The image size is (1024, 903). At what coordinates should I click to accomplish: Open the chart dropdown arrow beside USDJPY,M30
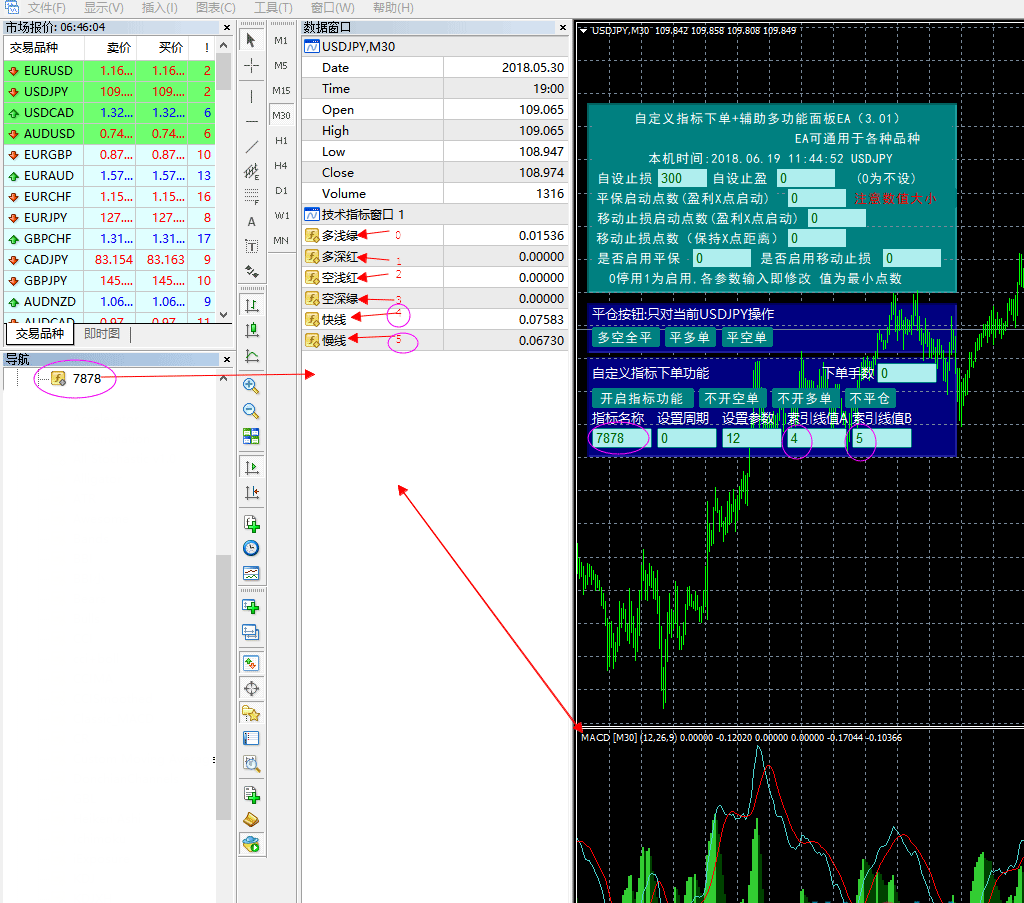pyautogui.click(x=583, y=30)
